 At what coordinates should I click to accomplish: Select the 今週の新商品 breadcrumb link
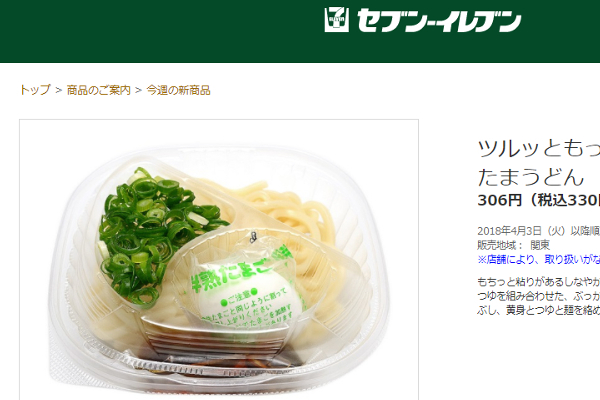tap(178, 90)
